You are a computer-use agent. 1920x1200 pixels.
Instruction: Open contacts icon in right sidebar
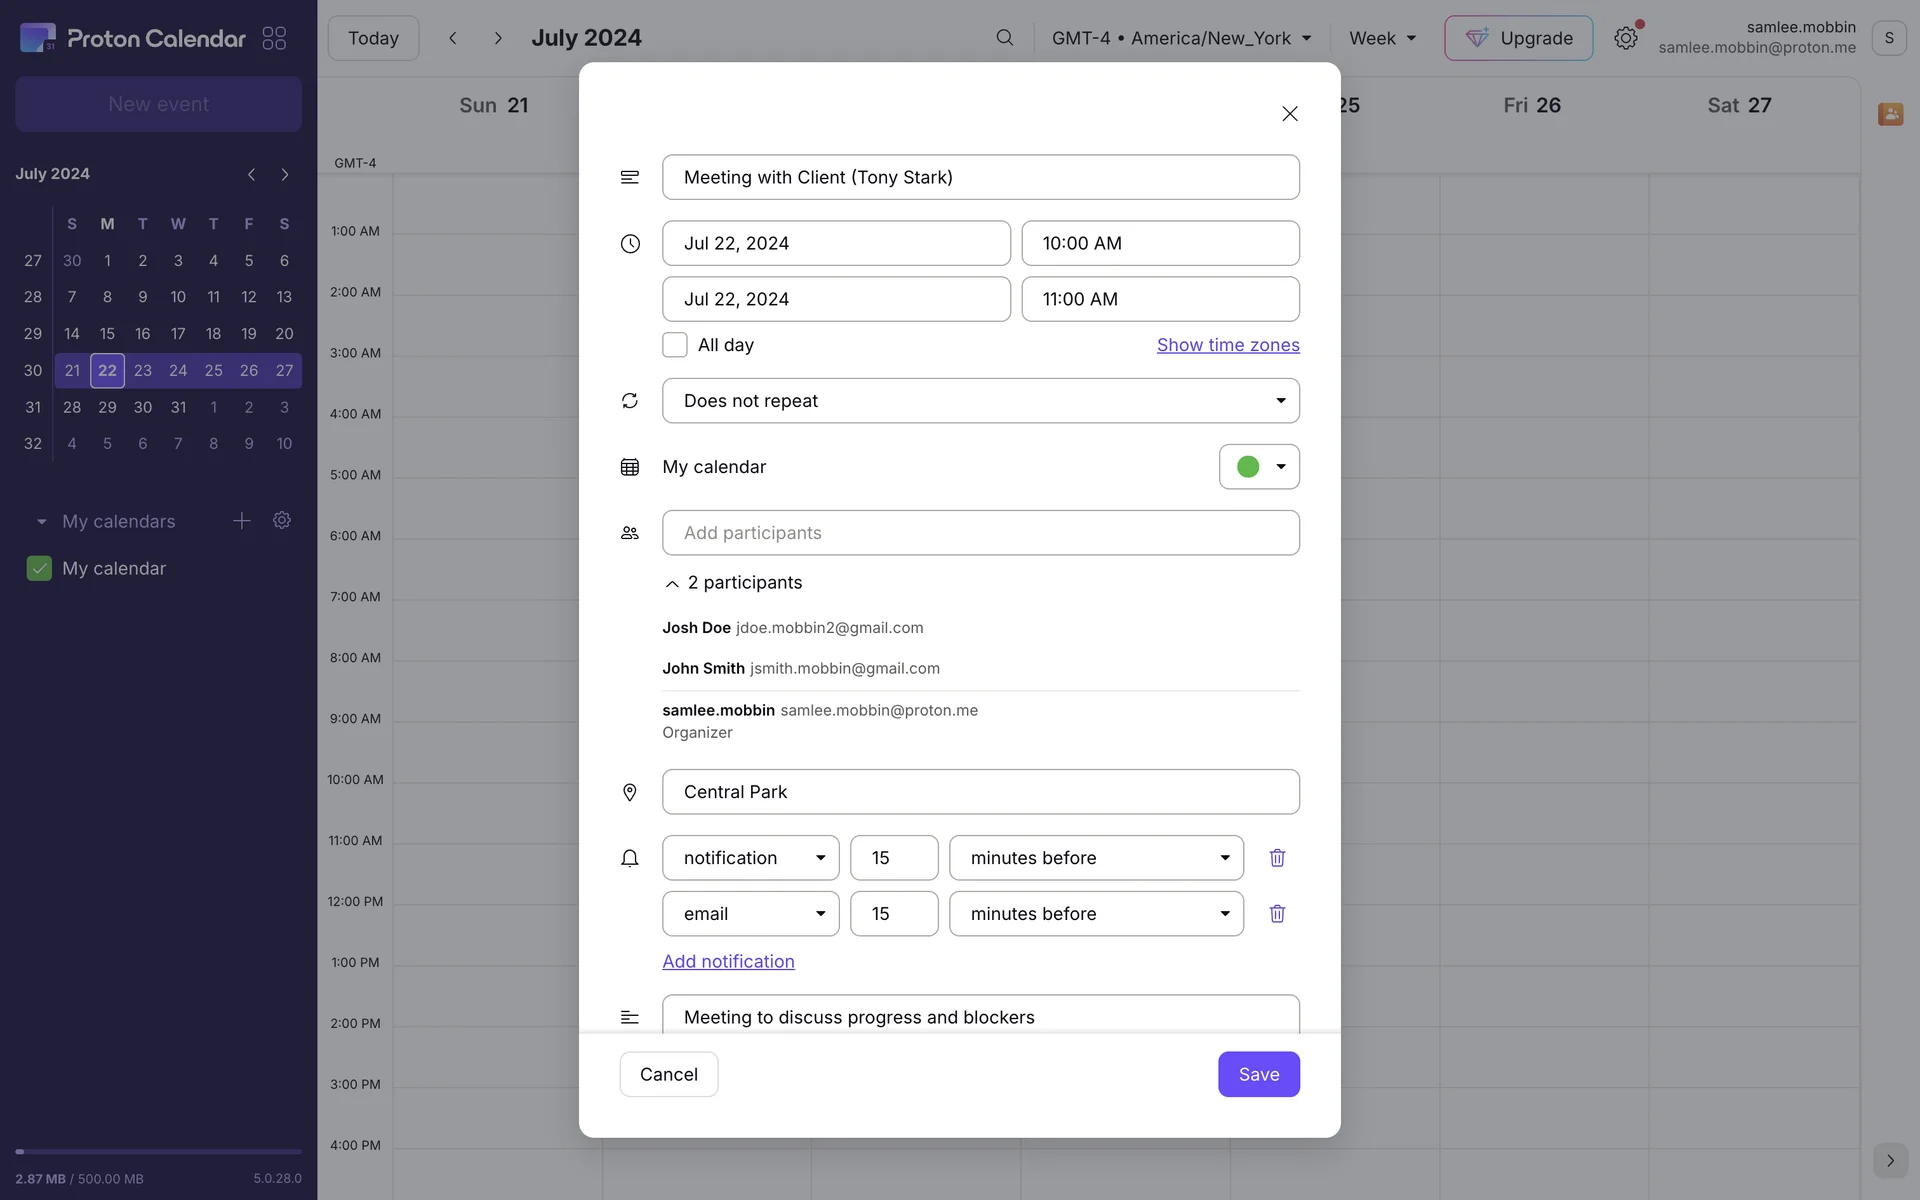coord(1889,114)
